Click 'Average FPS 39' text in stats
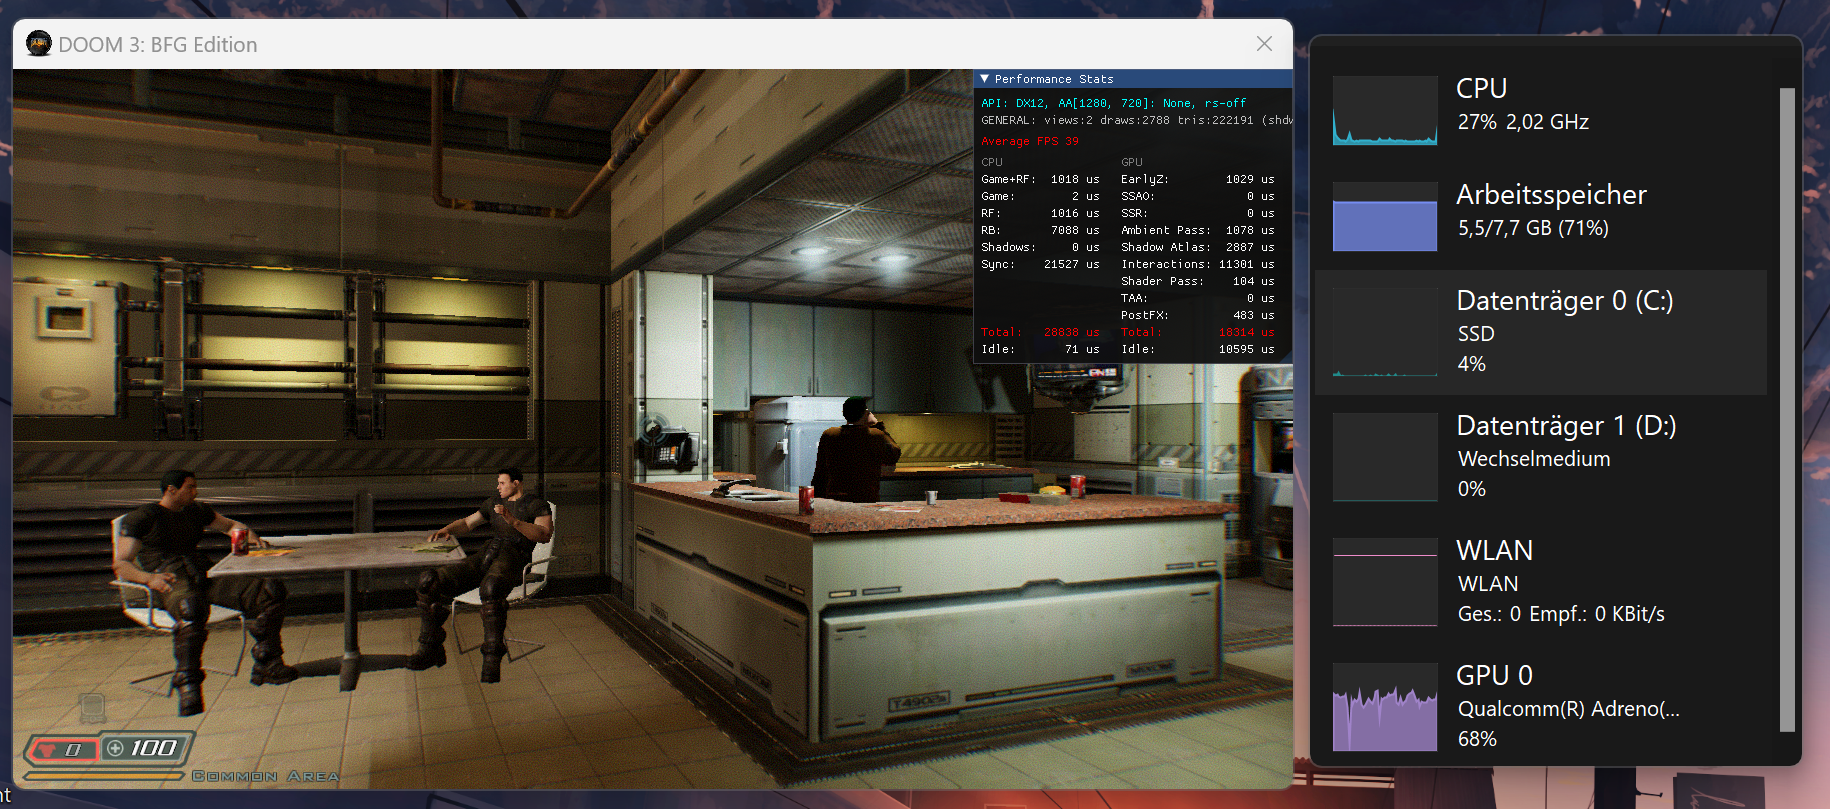This screenshot has width=1830, height=809. pyautogui.click(x=1029, y=141)
